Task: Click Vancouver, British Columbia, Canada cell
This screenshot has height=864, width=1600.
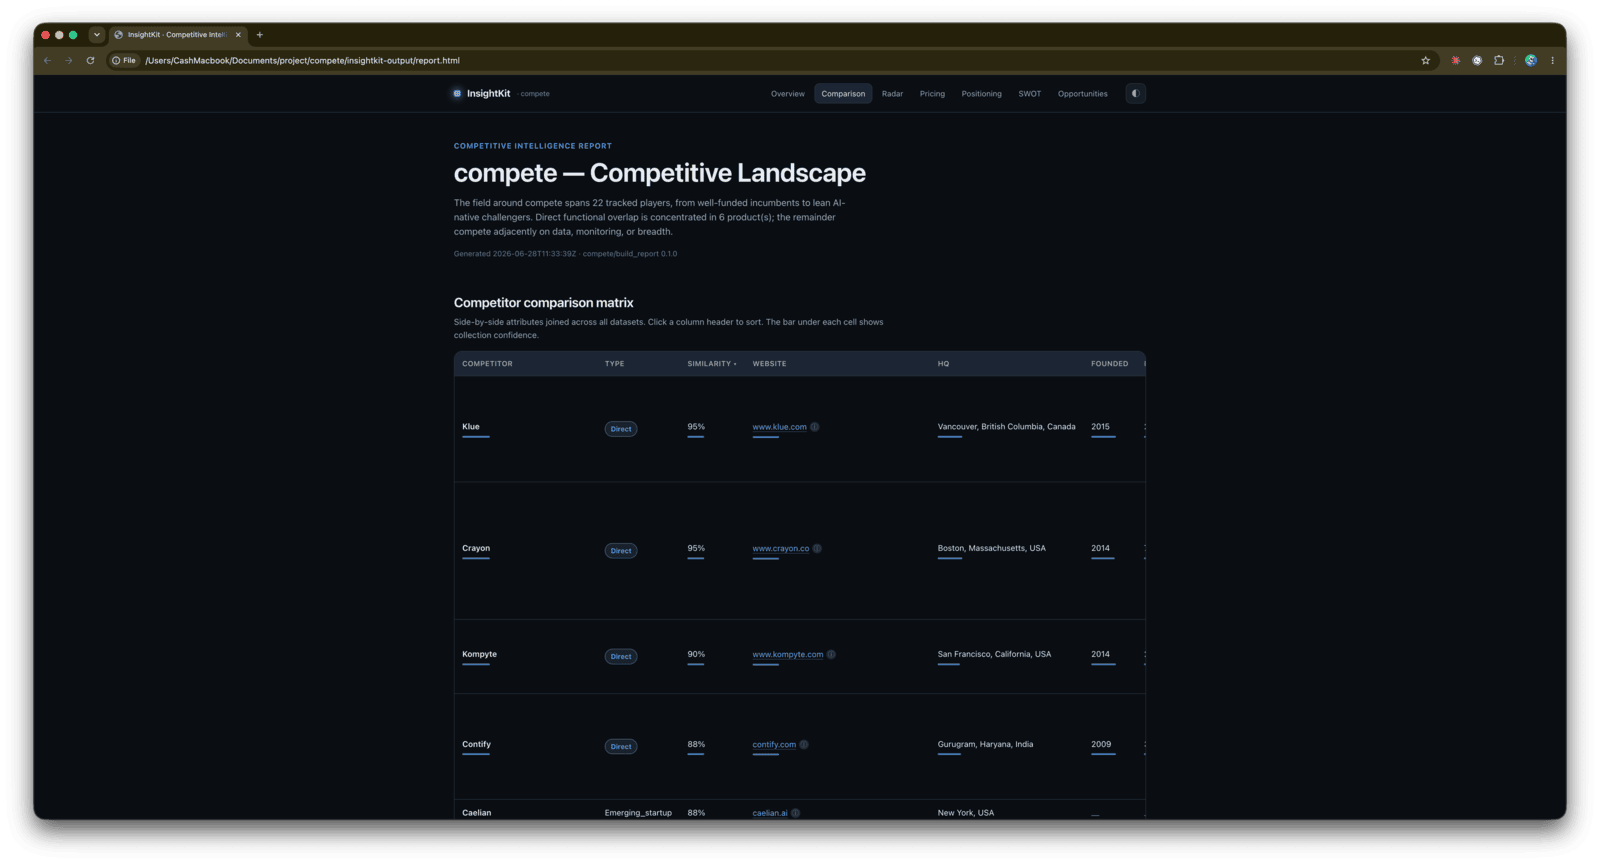Action: point(1006,427)
